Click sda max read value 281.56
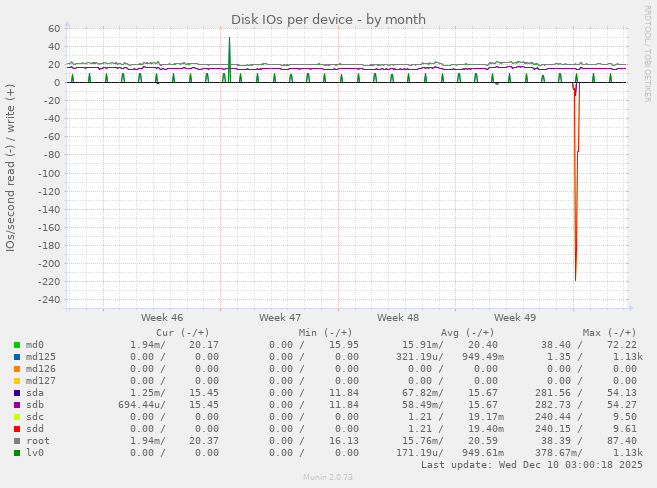The width and height of the screenshot is (657, 488). (x=553, y=393)
